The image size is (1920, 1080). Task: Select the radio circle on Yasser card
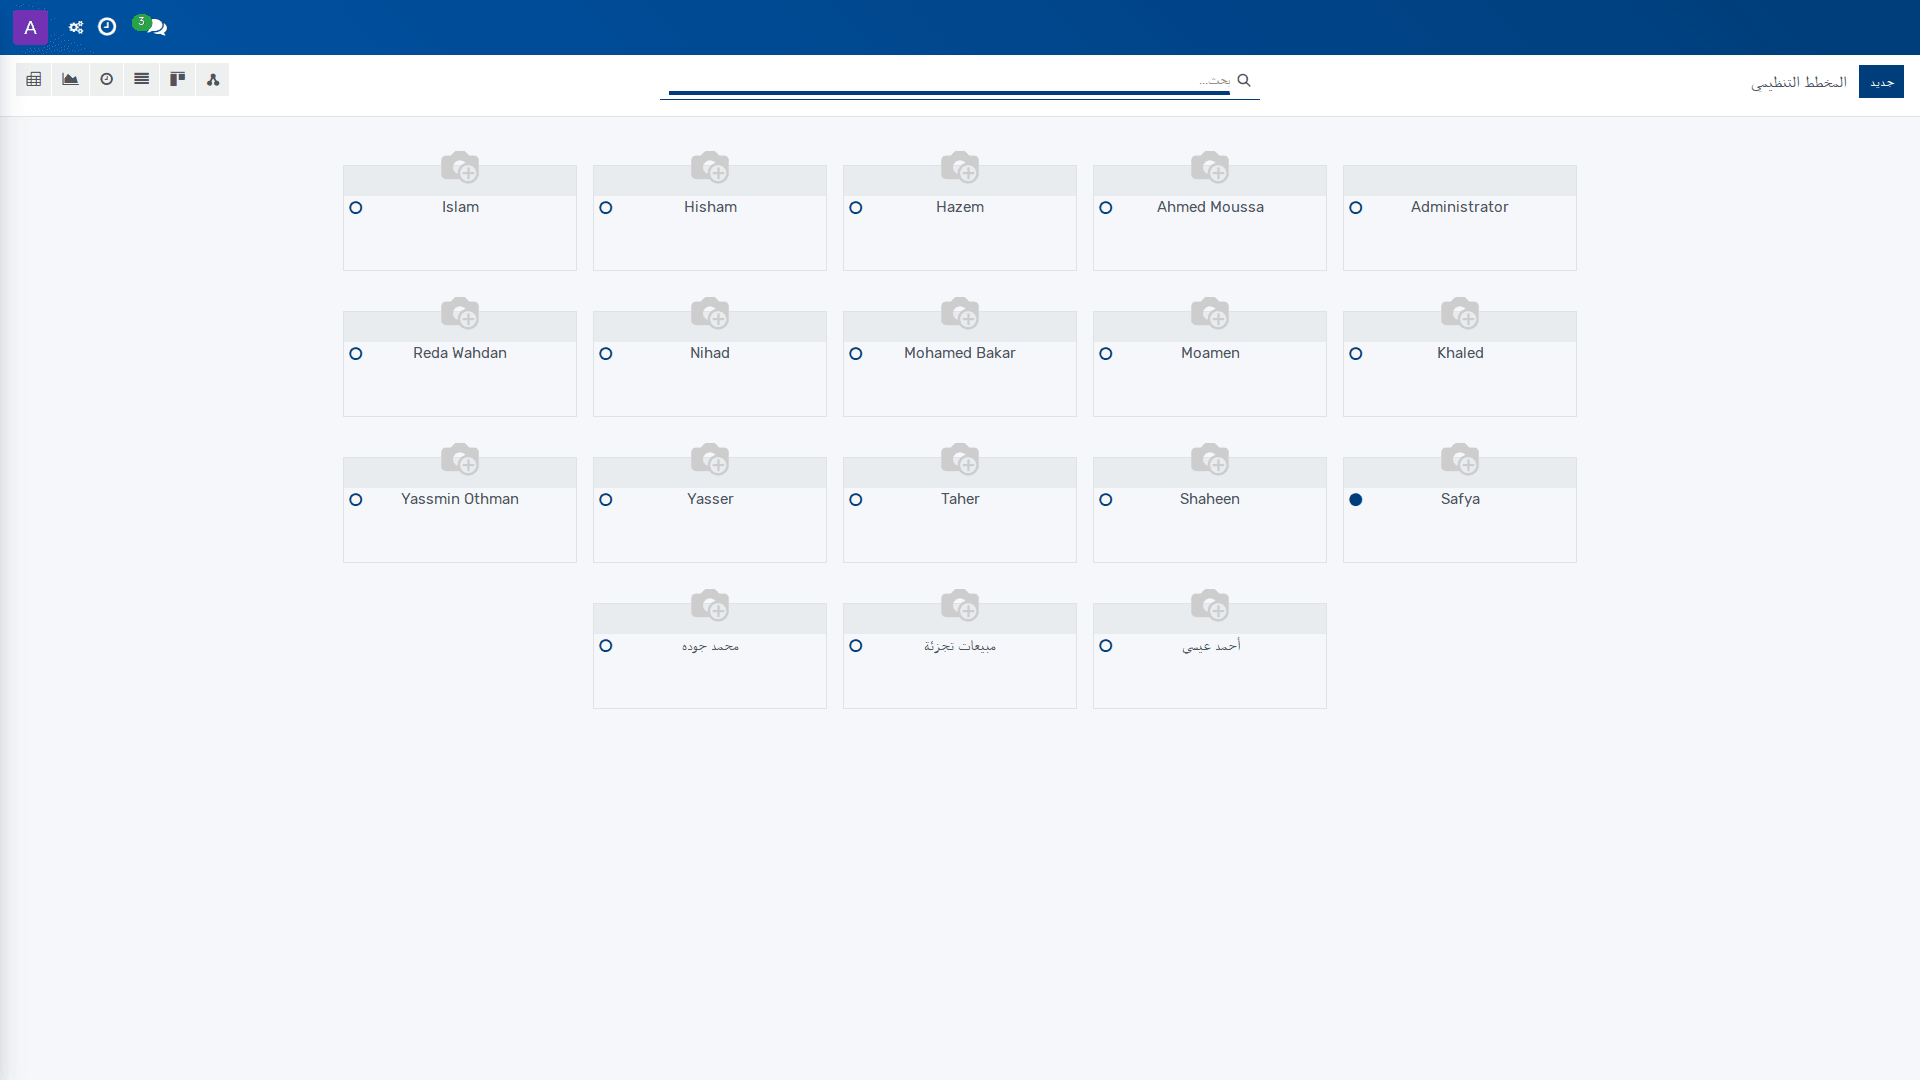click(x=606, y=500)
